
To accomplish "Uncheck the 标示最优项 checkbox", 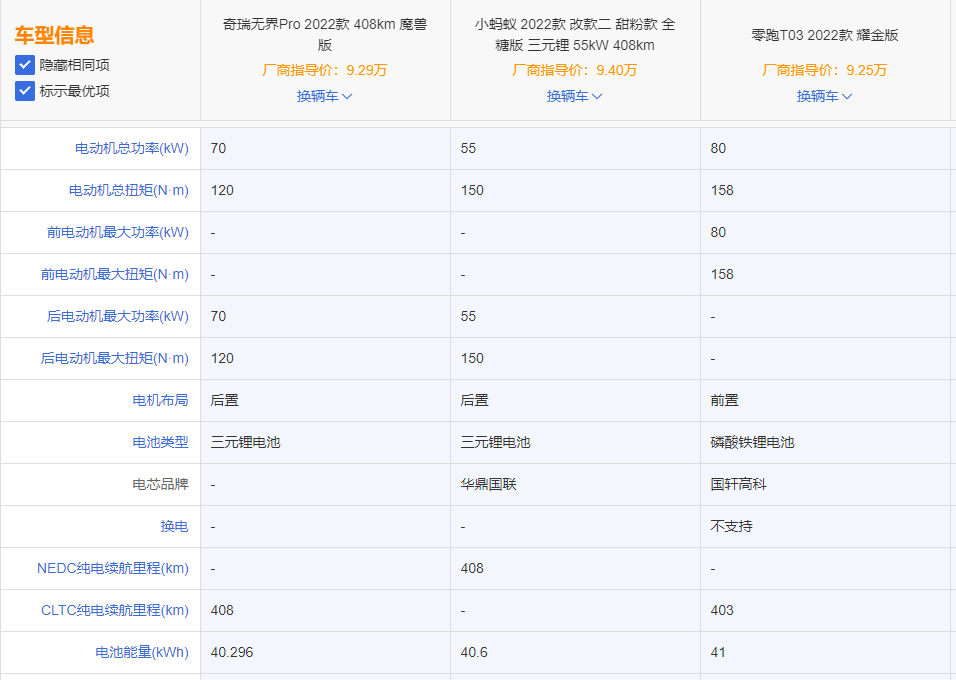I will pos(25,91).
